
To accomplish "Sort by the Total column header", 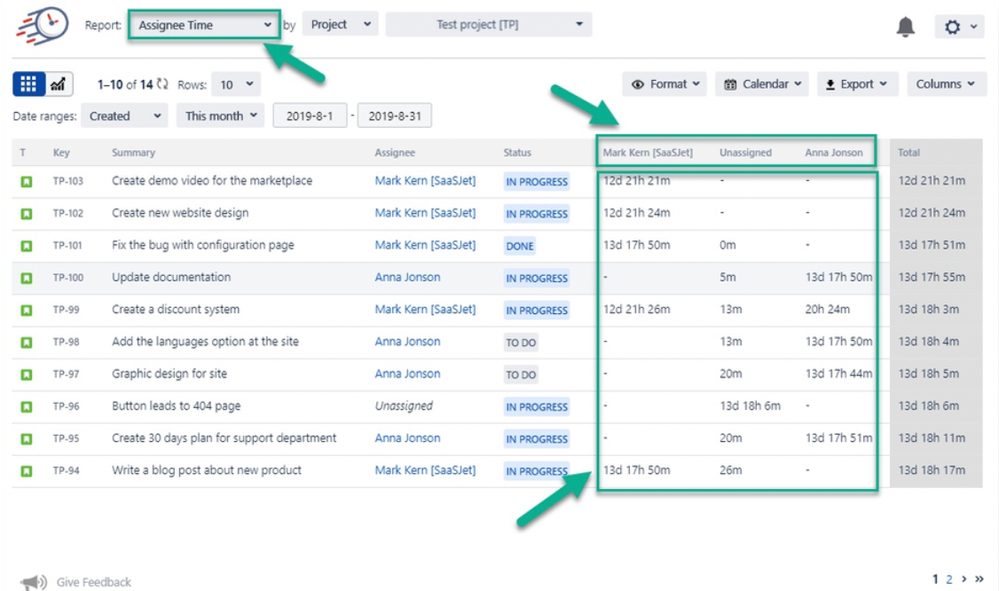I will (909, 153).
